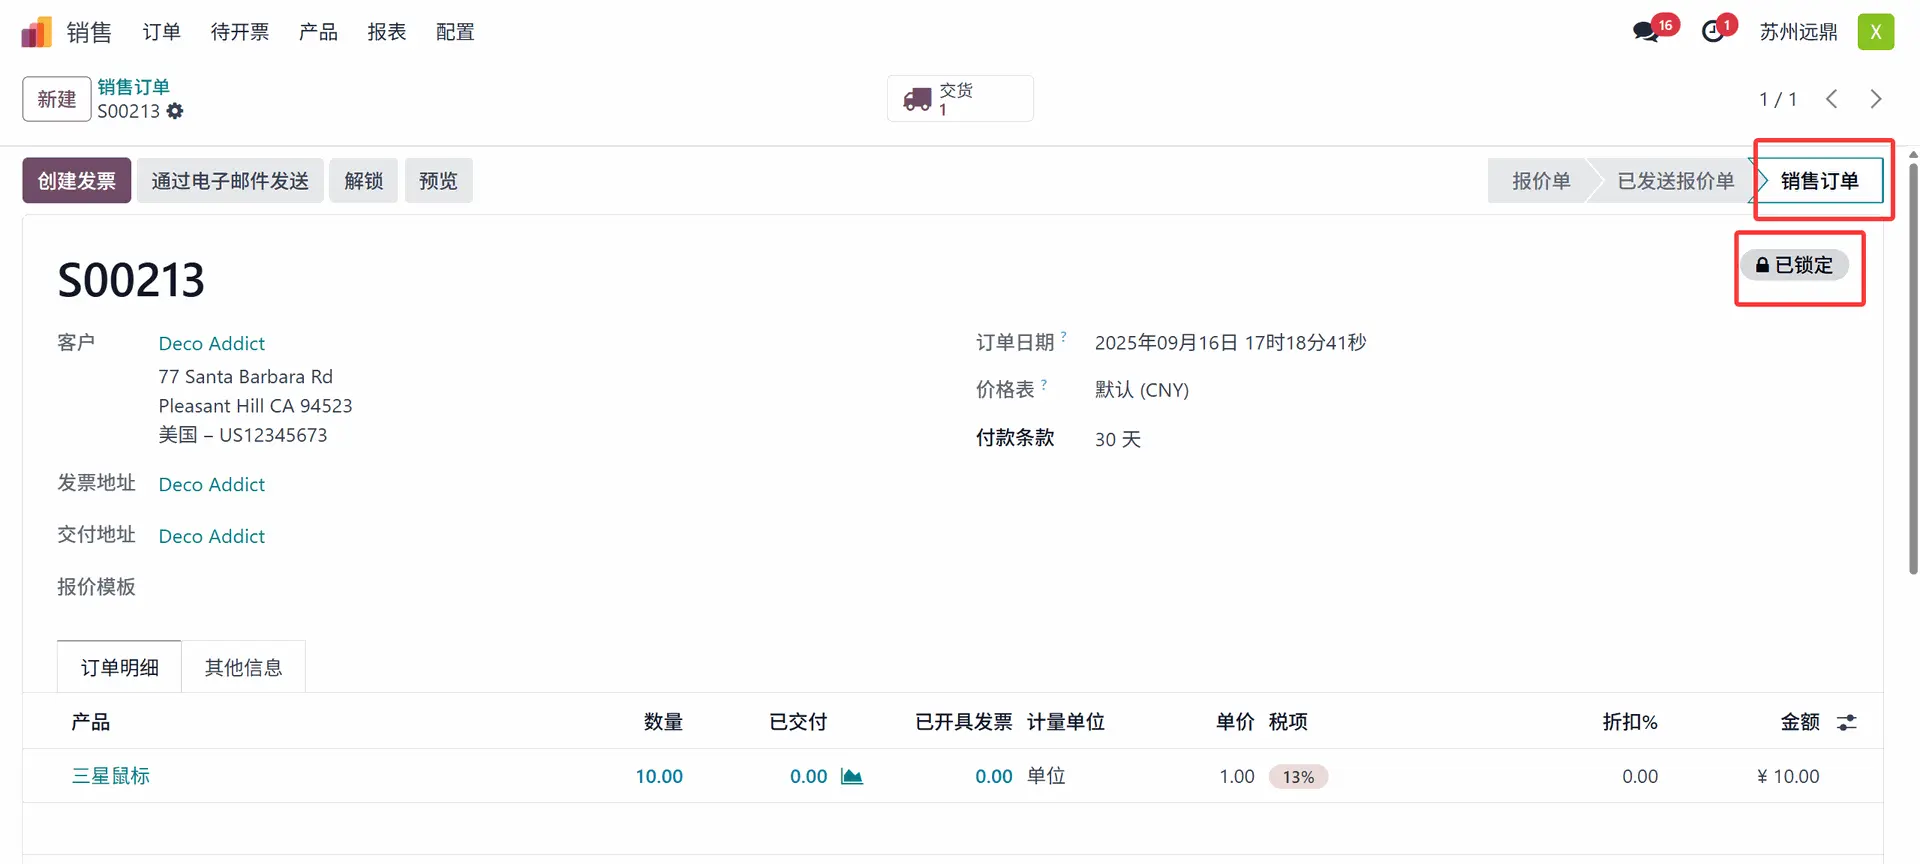Go to the next record arrow
Viewport: 1920px width, 864px height.
1875,99
